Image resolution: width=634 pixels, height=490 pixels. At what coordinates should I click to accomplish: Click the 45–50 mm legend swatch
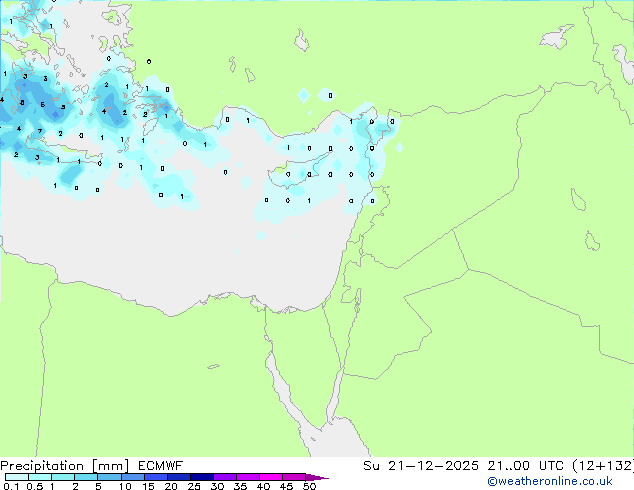[x=294, y=477]
